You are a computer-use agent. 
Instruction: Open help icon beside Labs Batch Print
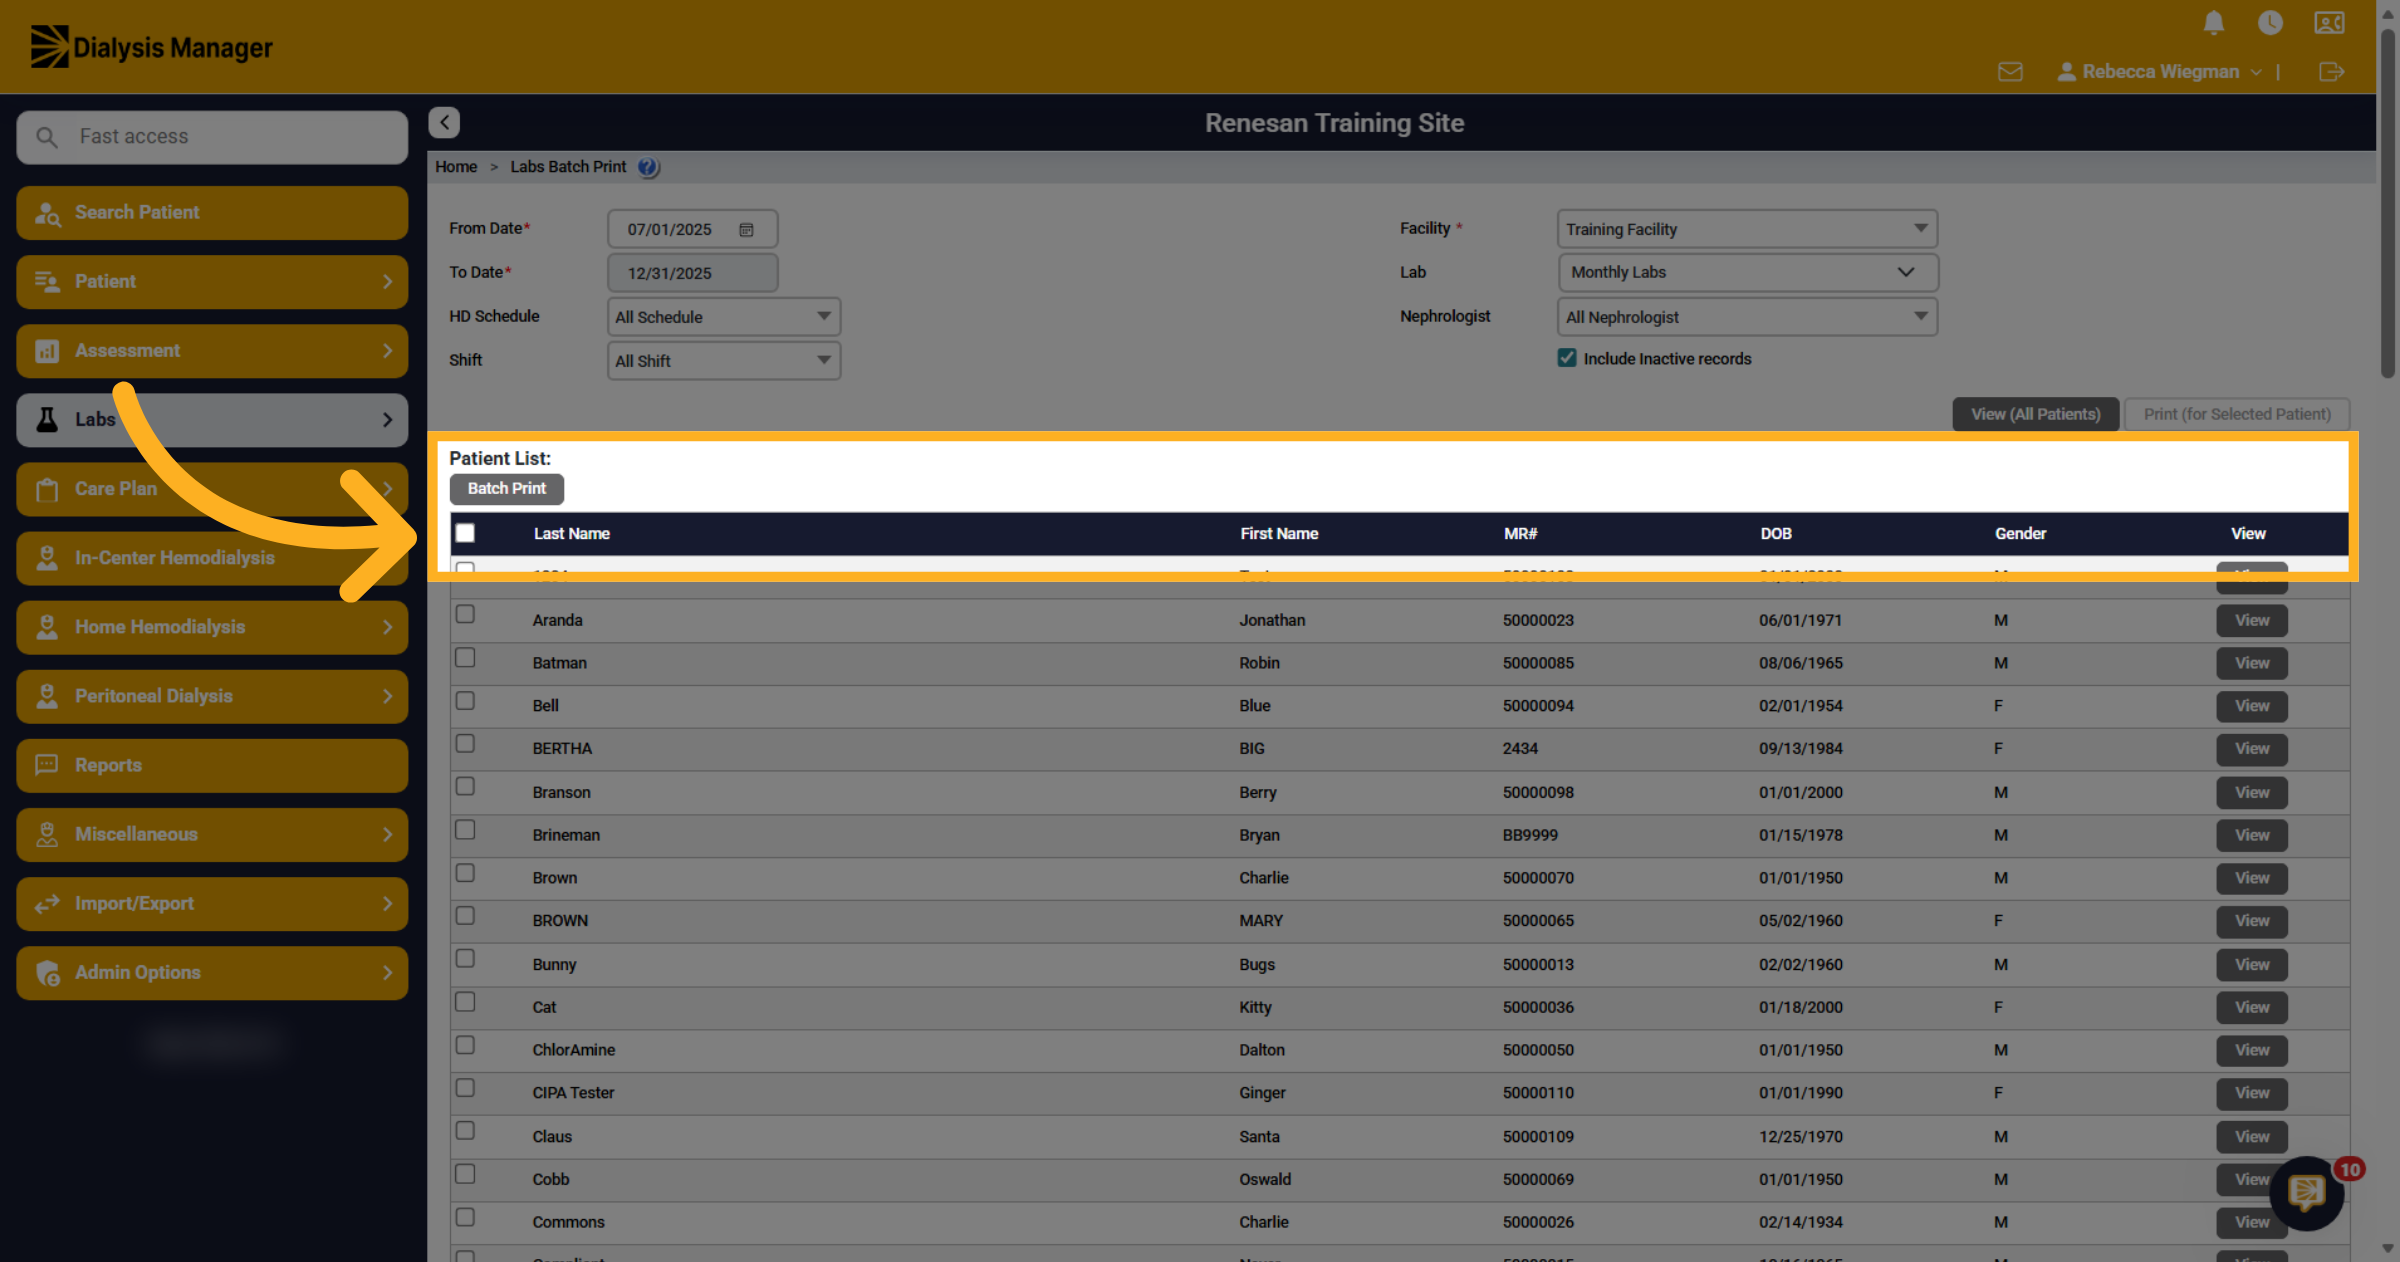[648, 167]
